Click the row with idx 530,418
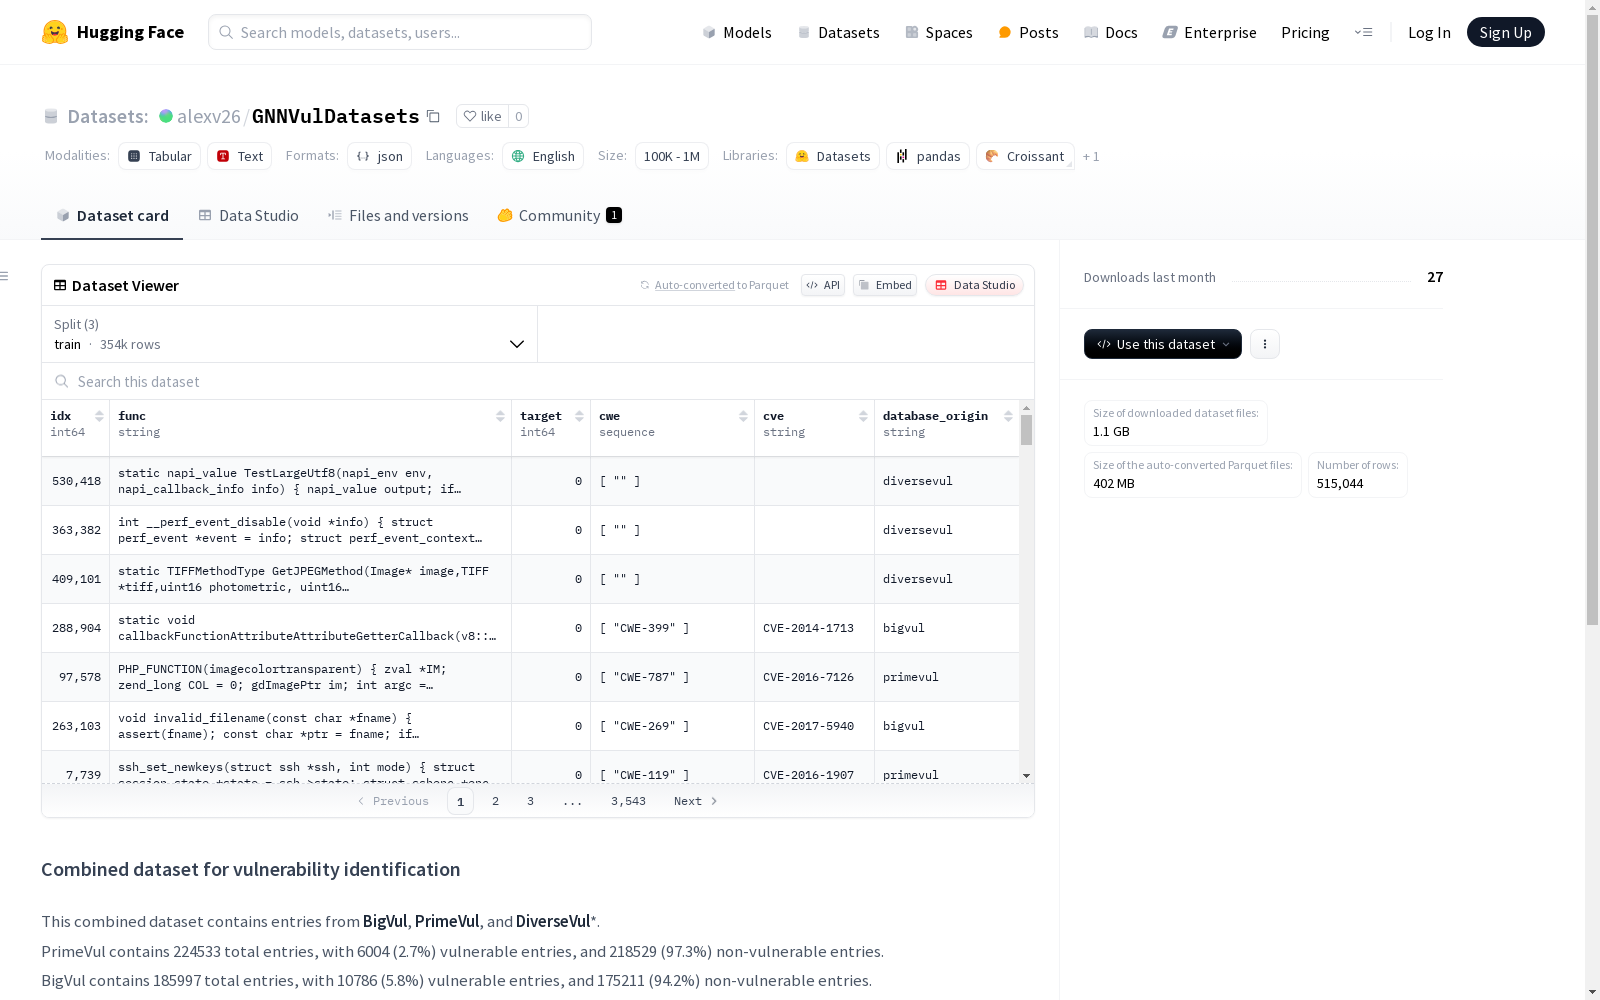The width and height of the screenshot is (1600, 1000). [x=530, y=481]
